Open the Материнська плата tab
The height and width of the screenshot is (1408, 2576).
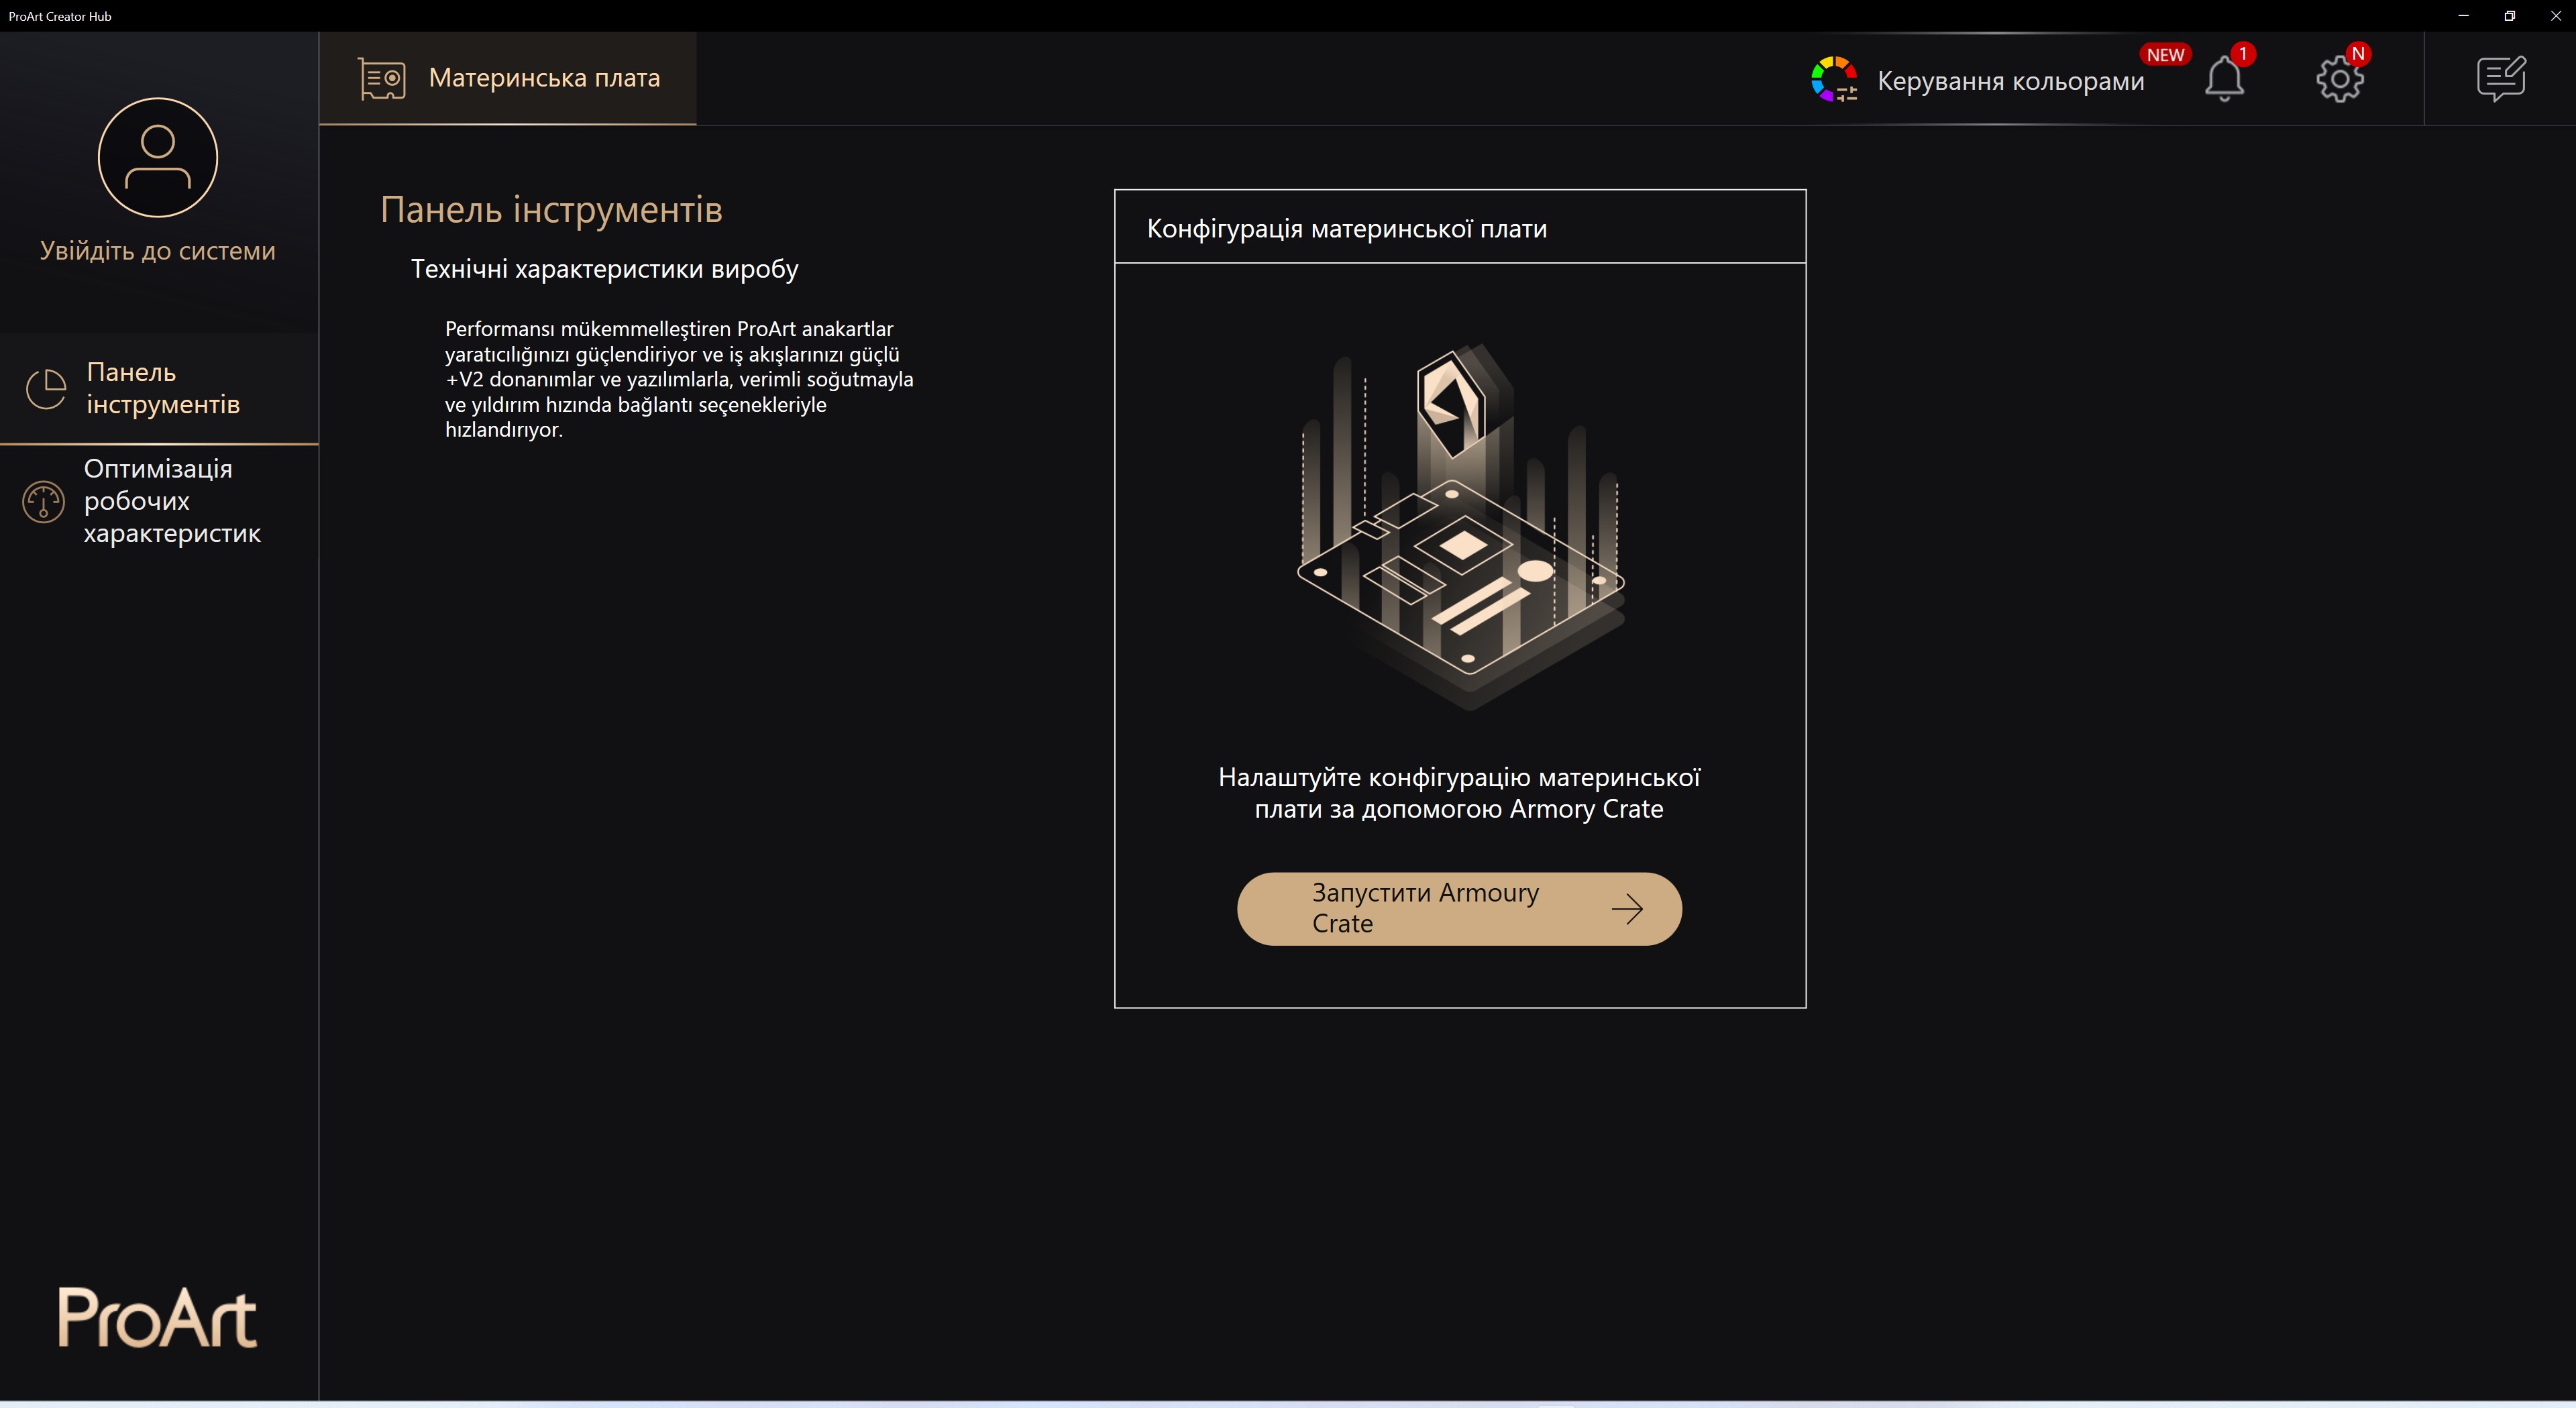pos(508,78)
